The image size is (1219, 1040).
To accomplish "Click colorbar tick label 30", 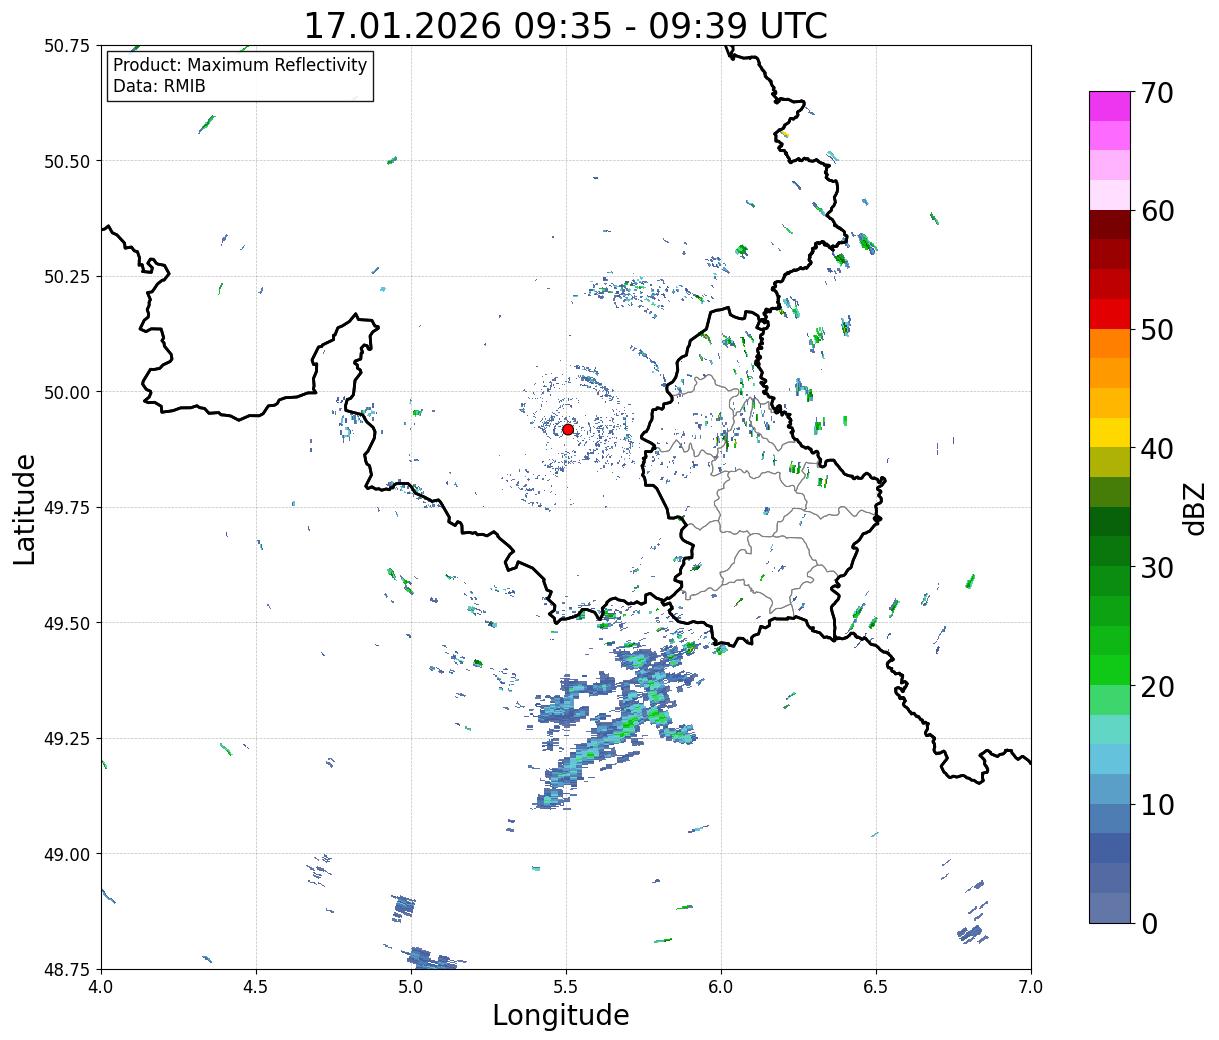I will pyautogui.click(x=1156, y=567).
